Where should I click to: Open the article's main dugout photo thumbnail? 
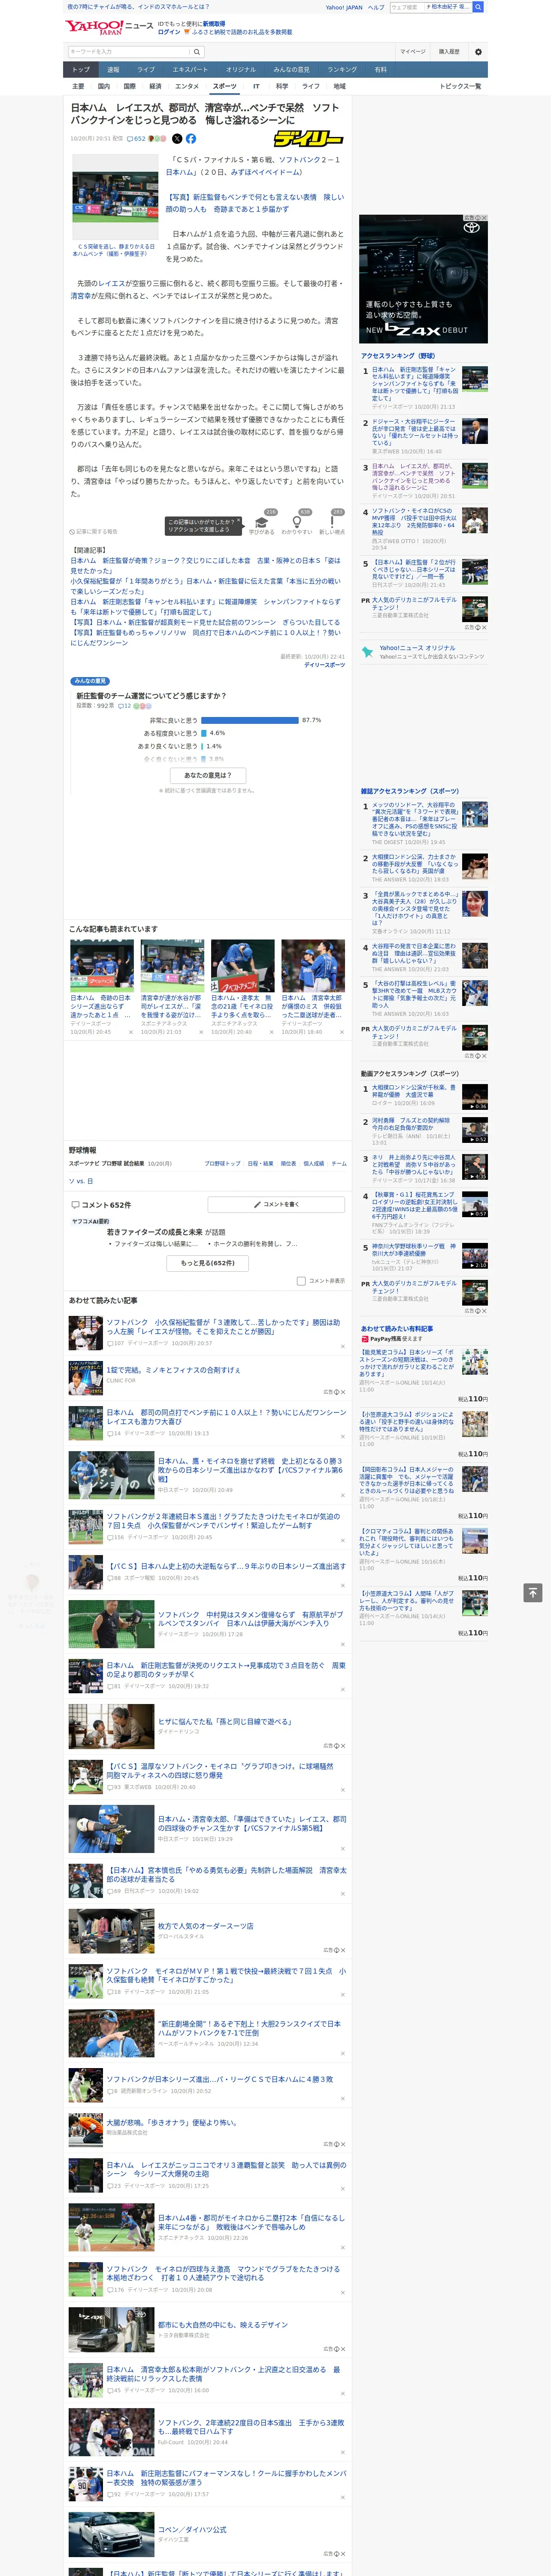pyautogui.click(x=115, y=197)
